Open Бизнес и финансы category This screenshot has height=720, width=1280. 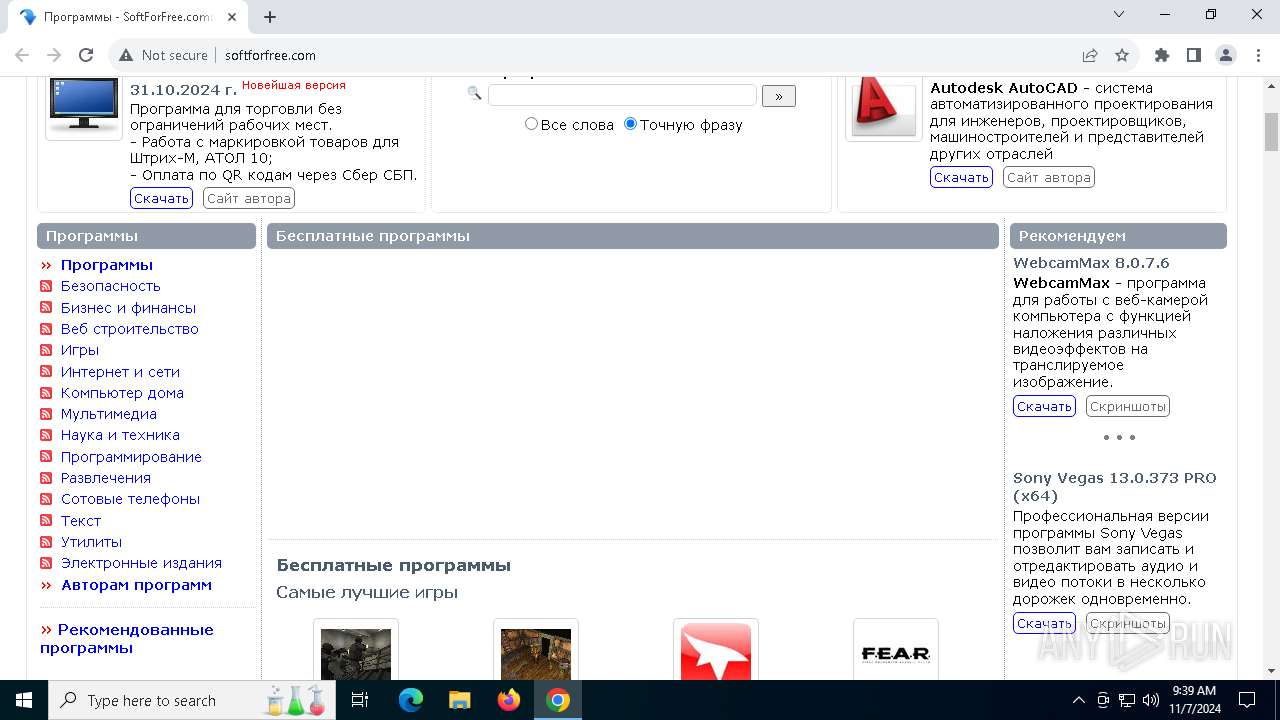(x=128, y=308)
